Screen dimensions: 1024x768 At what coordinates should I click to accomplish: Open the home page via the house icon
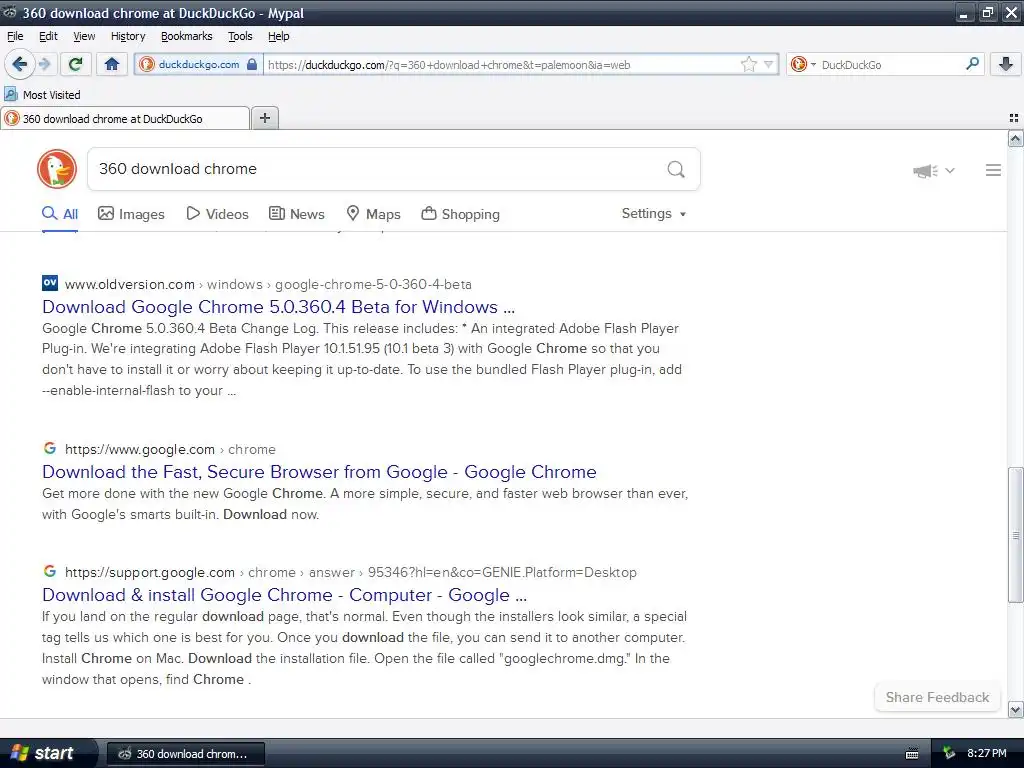point(112,64)
